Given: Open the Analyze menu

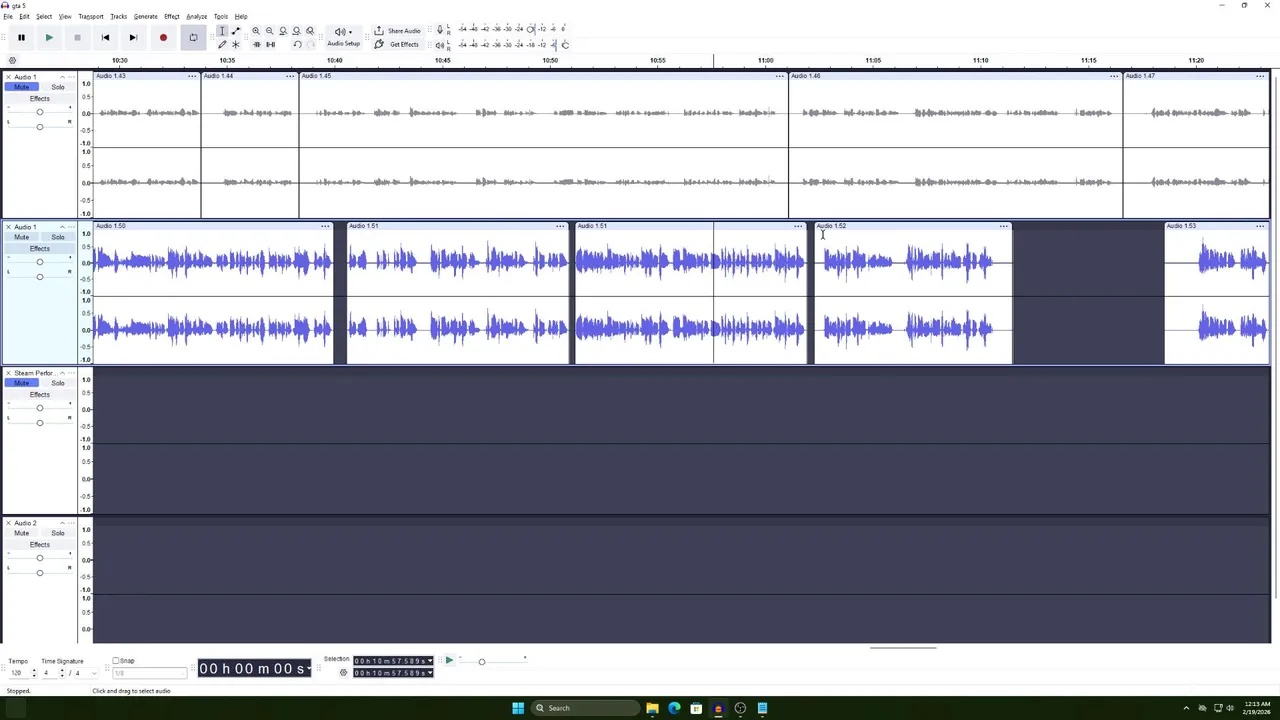Looking at the screenshot, I should coord(196,17).
